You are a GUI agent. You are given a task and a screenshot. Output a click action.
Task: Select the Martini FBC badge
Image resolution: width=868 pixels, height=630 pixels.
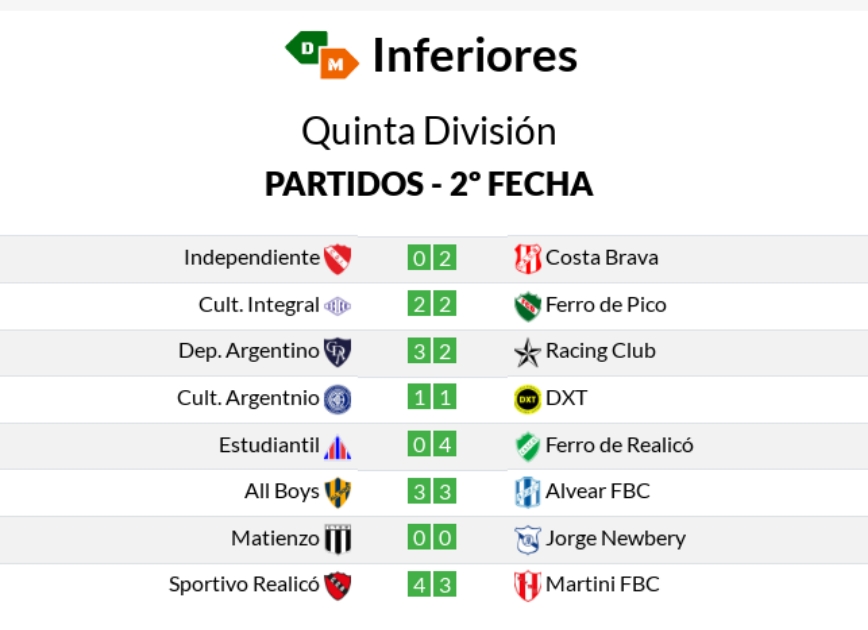527,586
